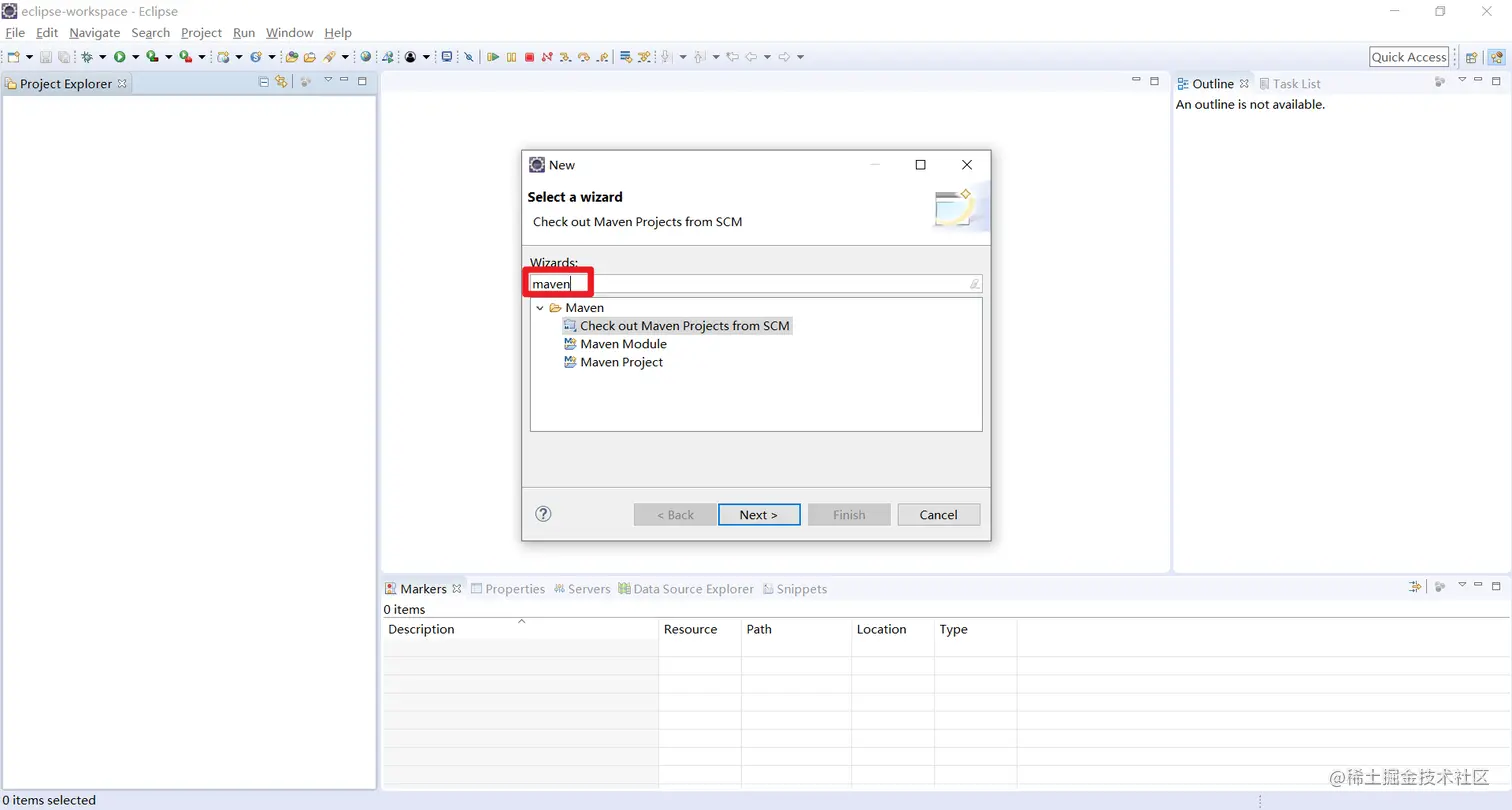The image size is (1512, 810).
Task: Click the disabled Finish button
Action: (849, 515)
